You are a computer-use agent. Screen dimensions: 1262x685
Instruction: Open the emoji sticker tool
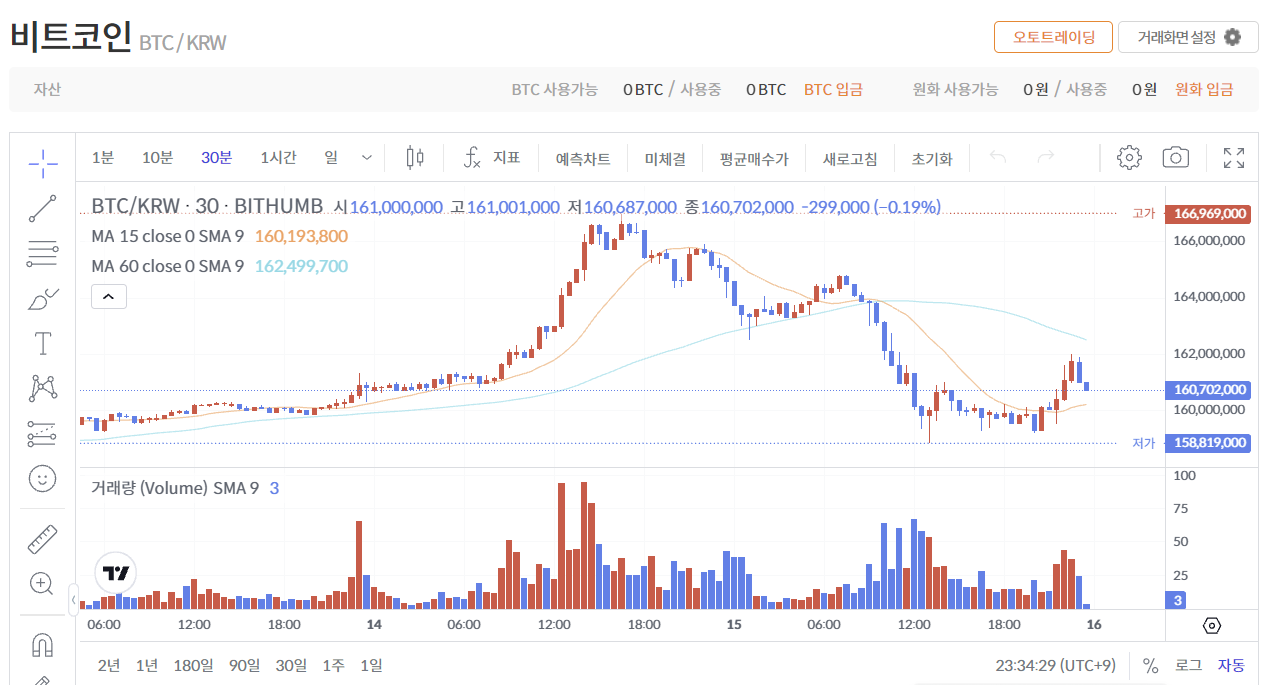coord(42,478)
